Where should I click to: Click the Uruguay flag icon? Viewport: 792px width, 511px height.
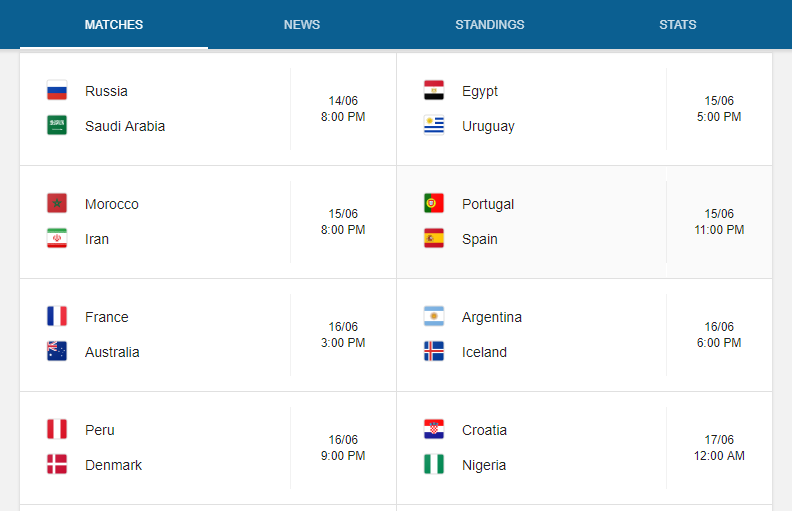pos(434,126)
